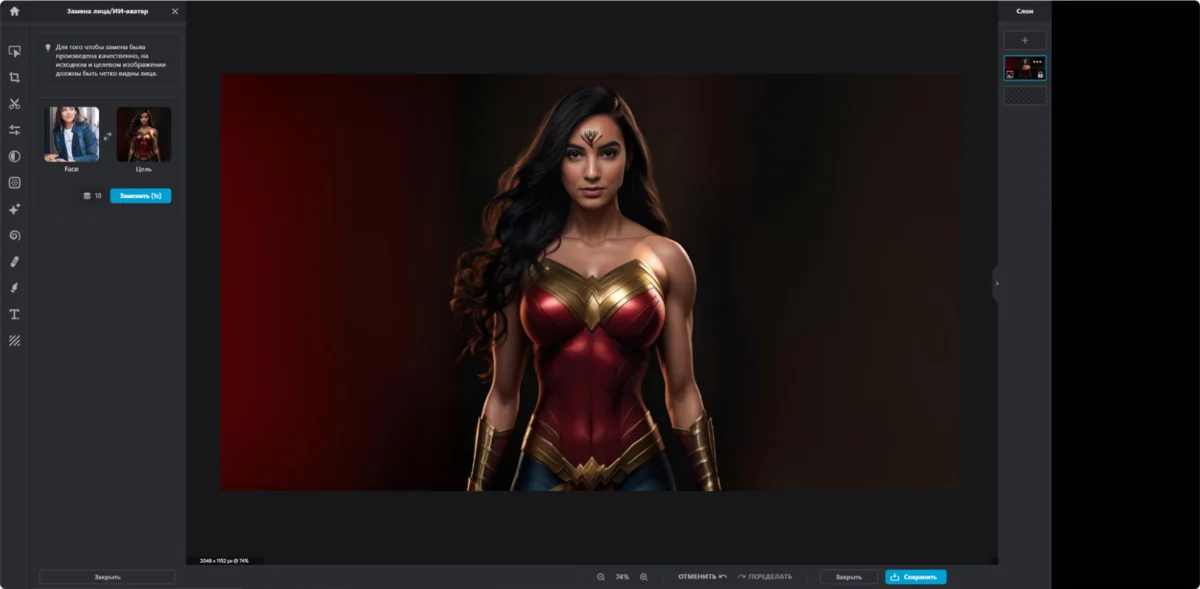Select the Brush drawing tool
The height and width of the screenshot is (589, 1200).
[x=14, y=288]
